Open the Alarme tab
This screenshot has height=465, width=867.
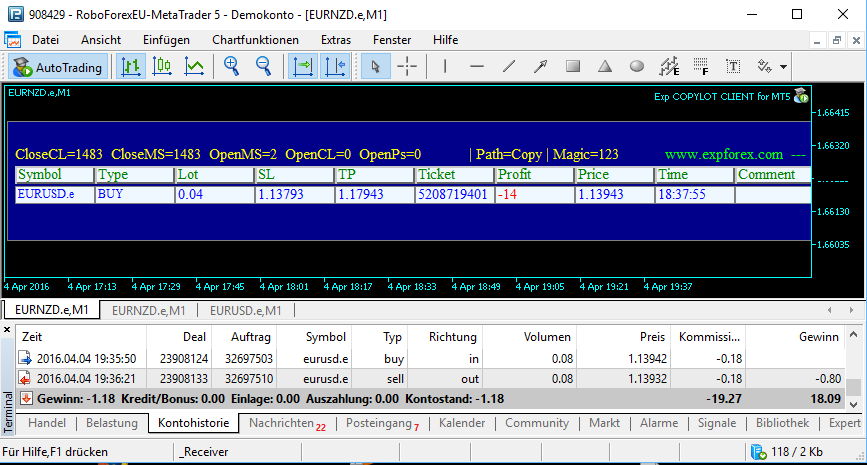coord(659,423)
